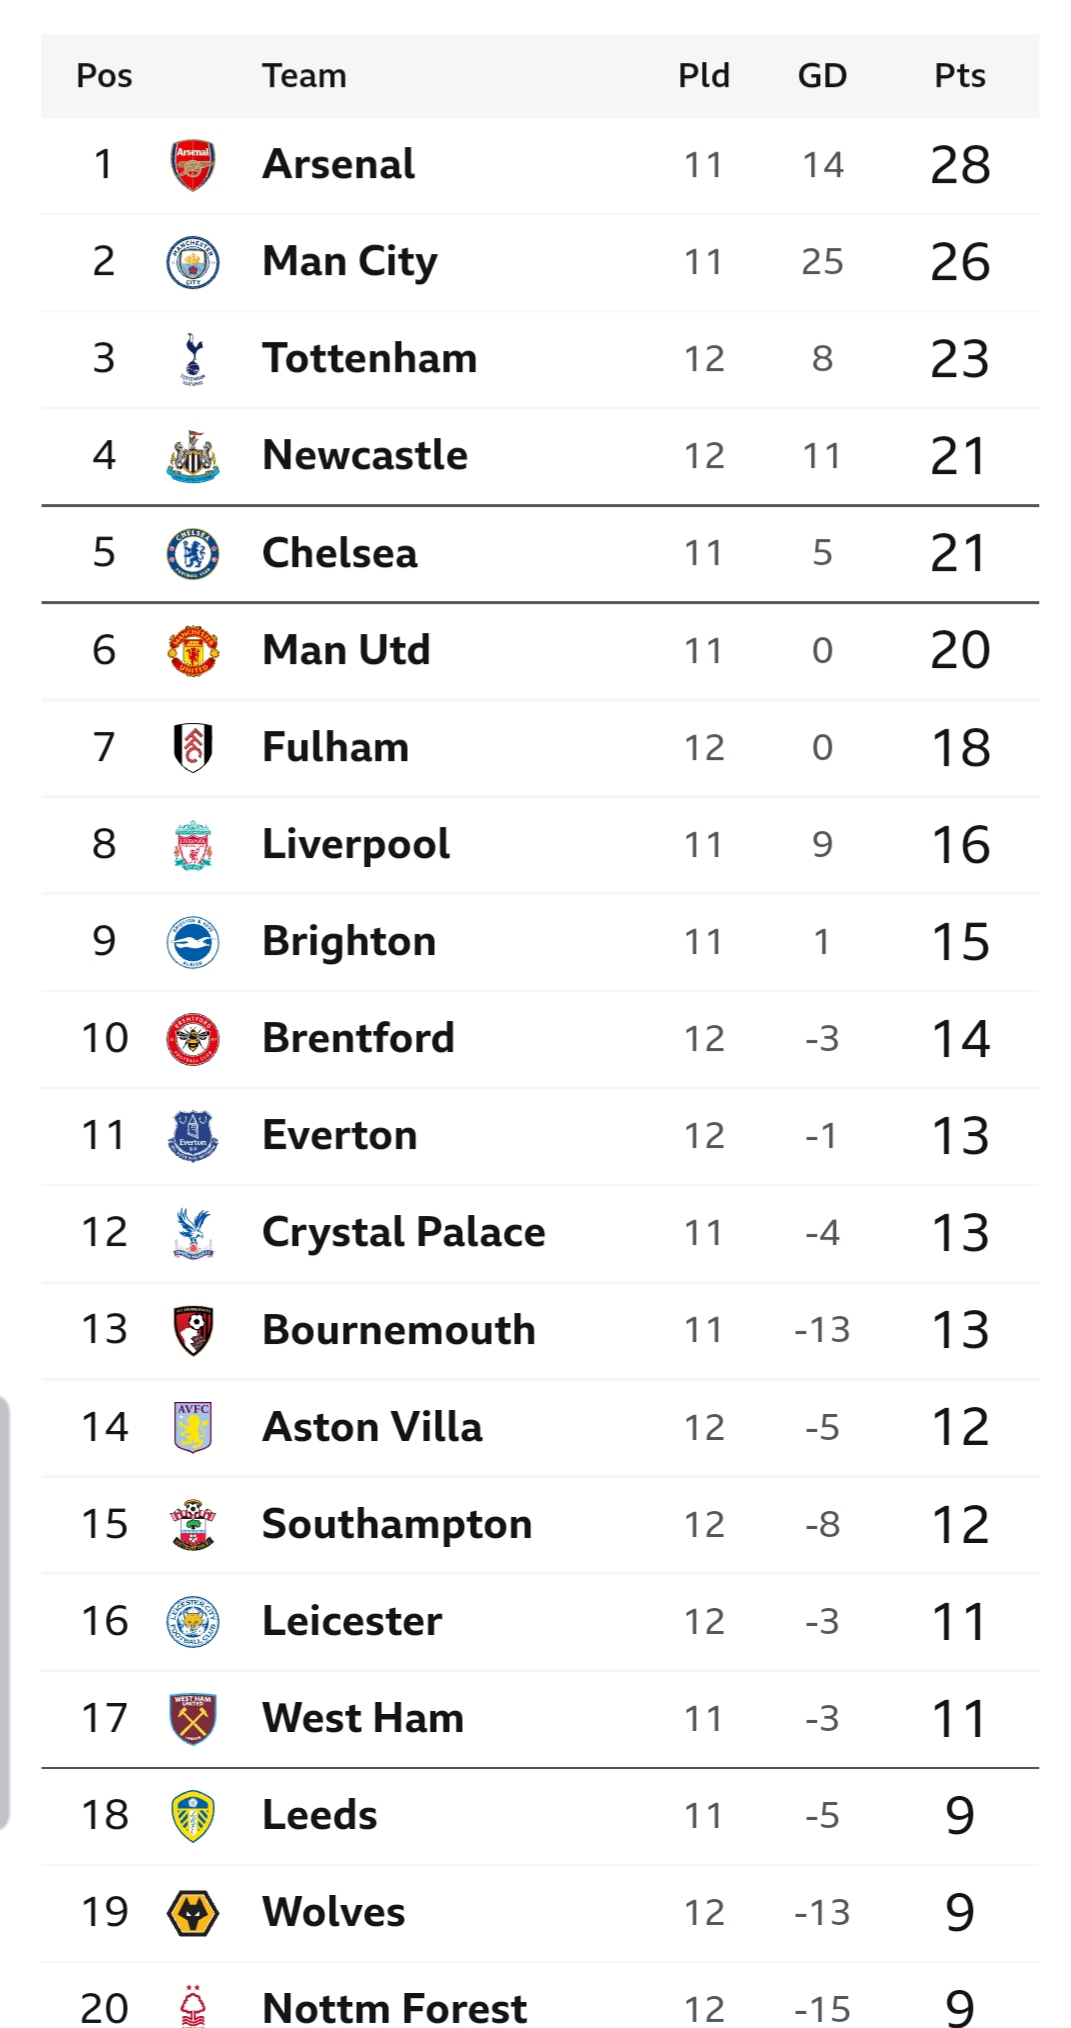Click the Team column header

[x=304, y=76]
